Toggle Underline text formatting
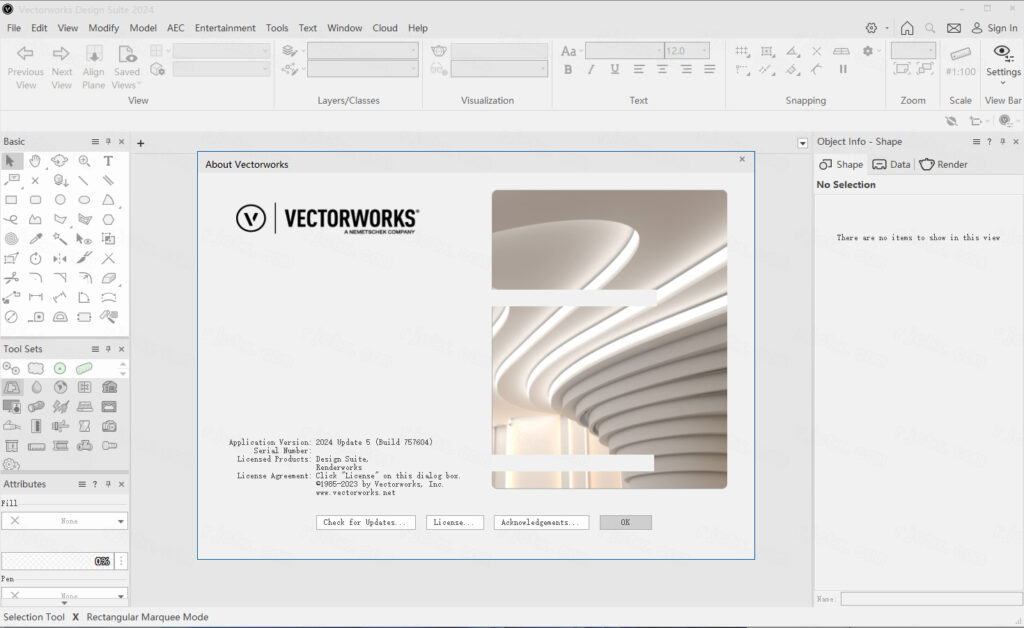 point(614,70)
